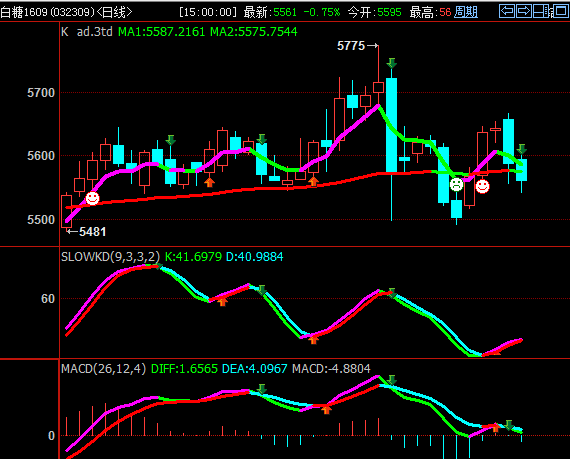This screenshot has height=459, width=570.
Task: Open the 周期 period link
Action: [x=466, y=12]
